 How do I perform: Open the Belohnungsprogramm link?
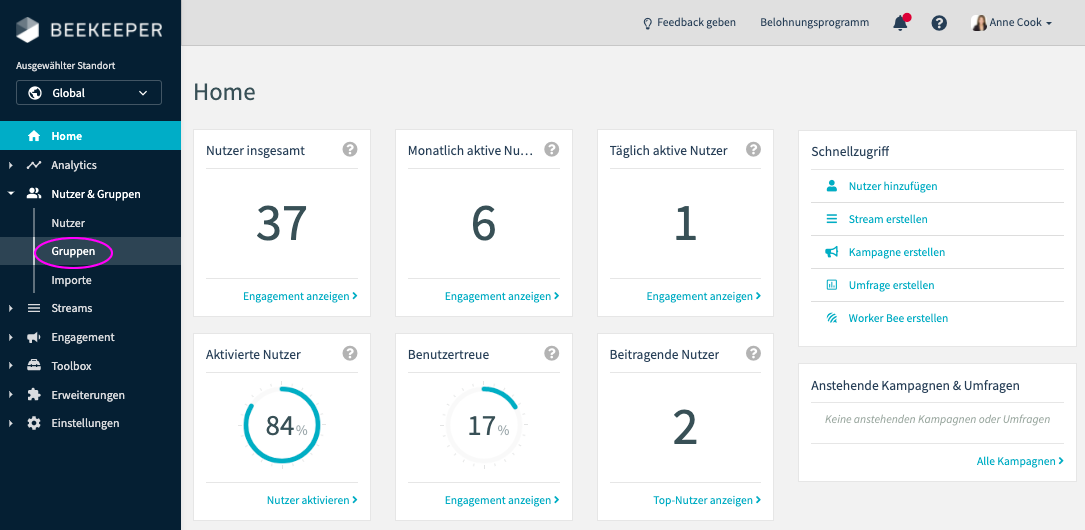814,23
